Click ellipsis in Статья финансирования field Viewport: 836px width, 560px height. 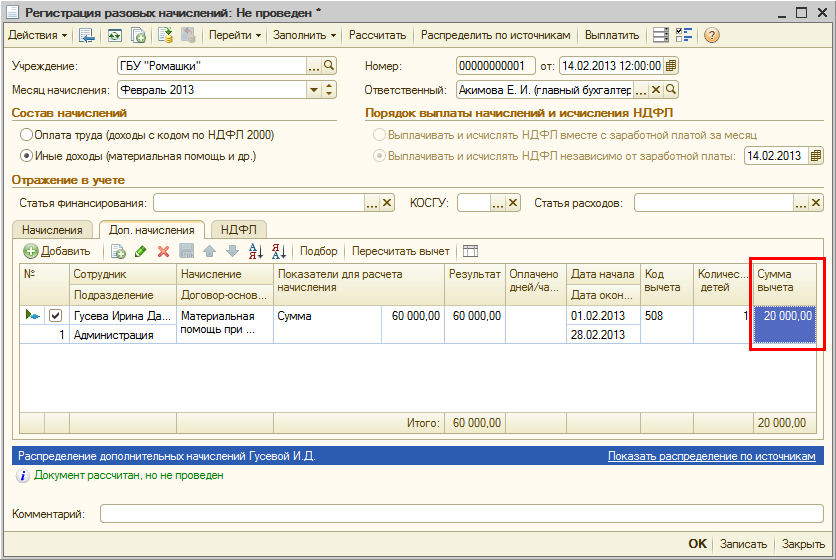tap(372, 203)
